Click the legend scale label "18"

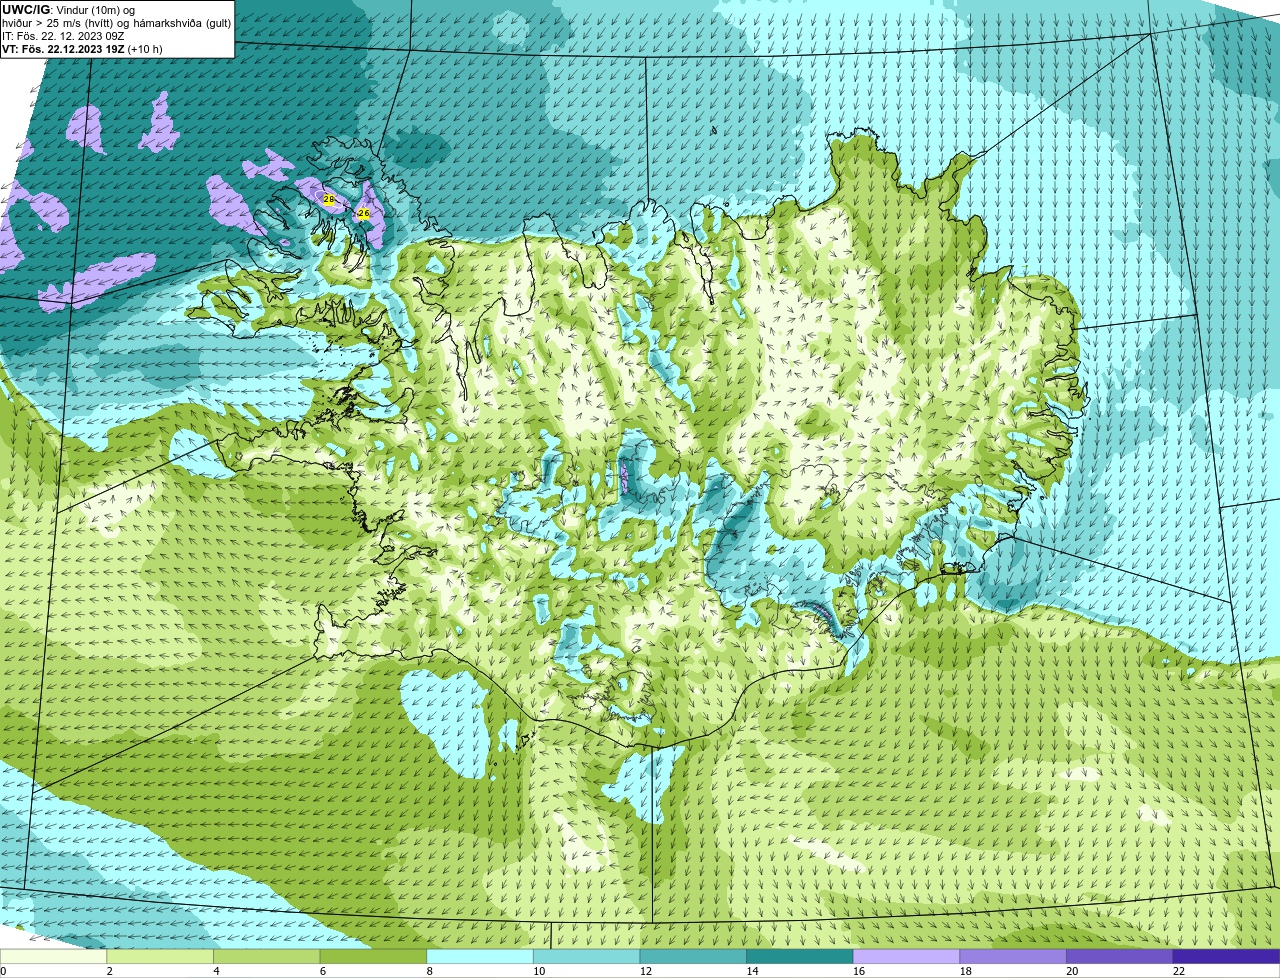pyautogui.click(x=966, y=971)
